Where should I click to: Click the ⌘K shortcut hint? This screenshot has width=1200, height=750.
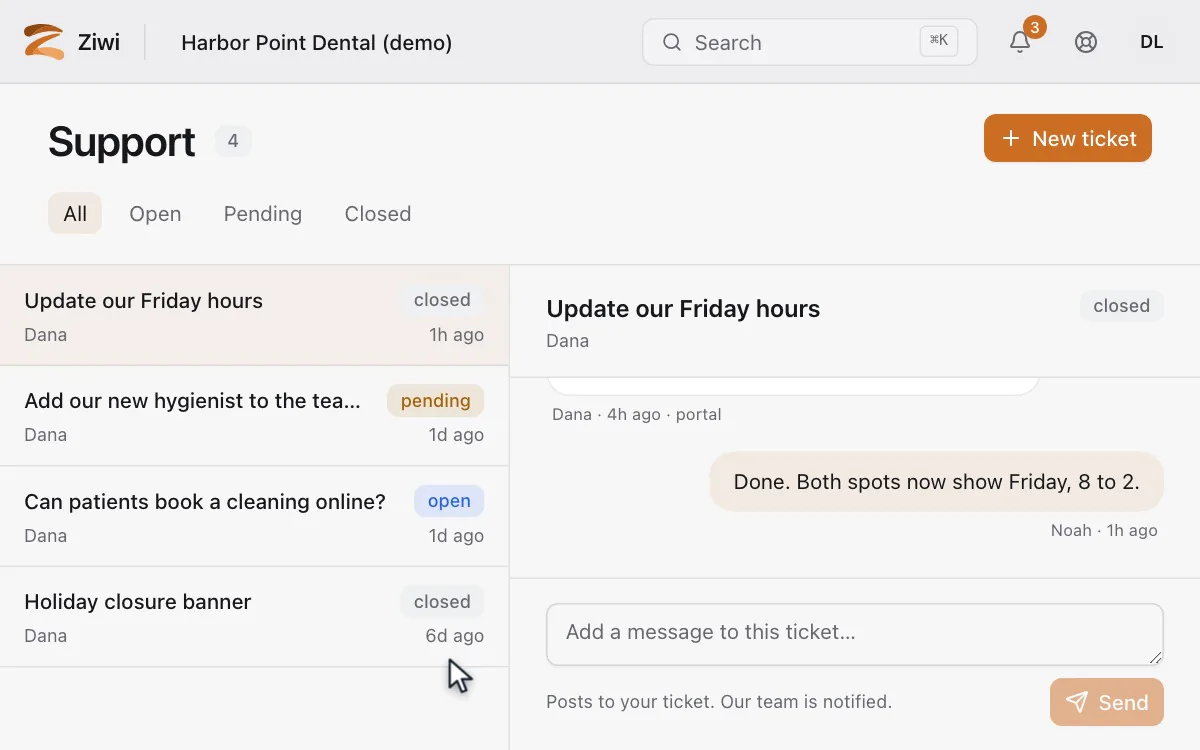pos(939,41)
